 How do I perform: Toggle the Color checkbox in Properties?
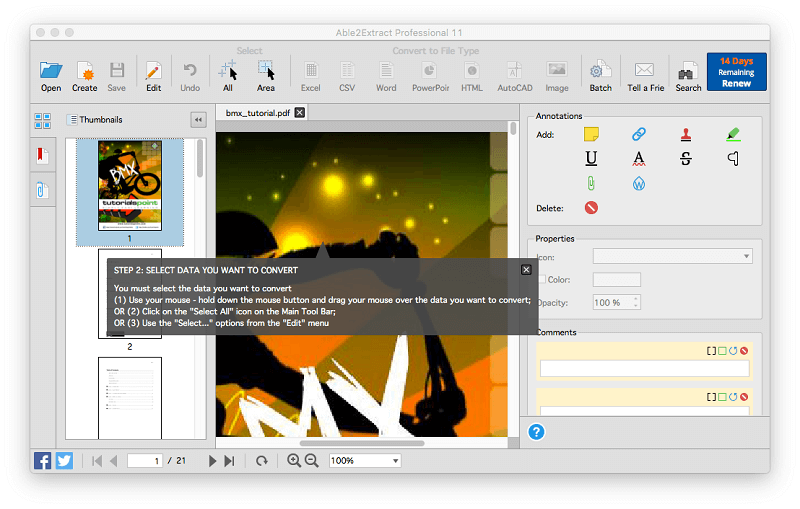point(542,279)
